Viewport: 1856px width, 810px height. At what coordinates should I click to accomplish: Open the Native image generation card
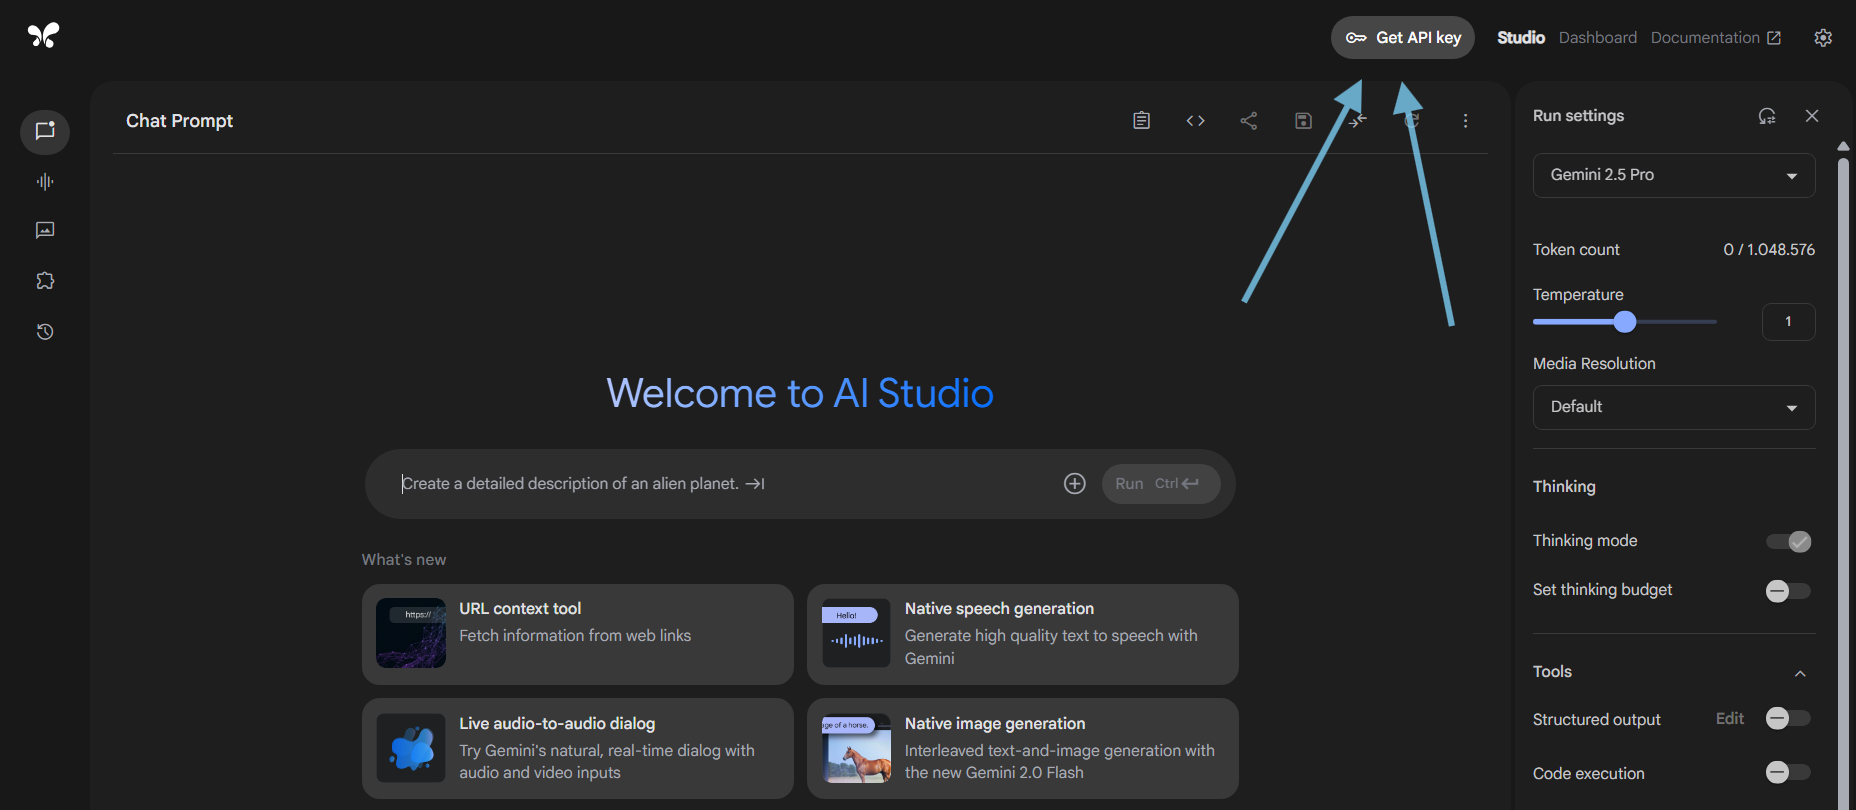1023,748
